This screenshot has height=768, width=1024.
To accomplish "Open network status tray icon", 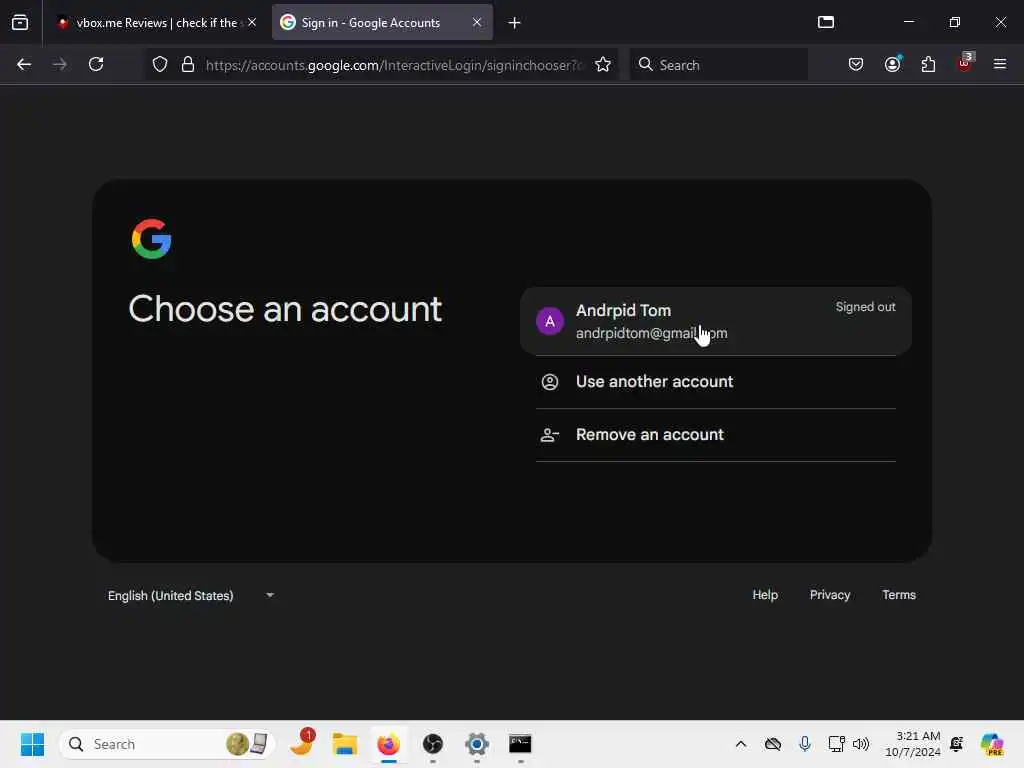I will coord(837,744).
